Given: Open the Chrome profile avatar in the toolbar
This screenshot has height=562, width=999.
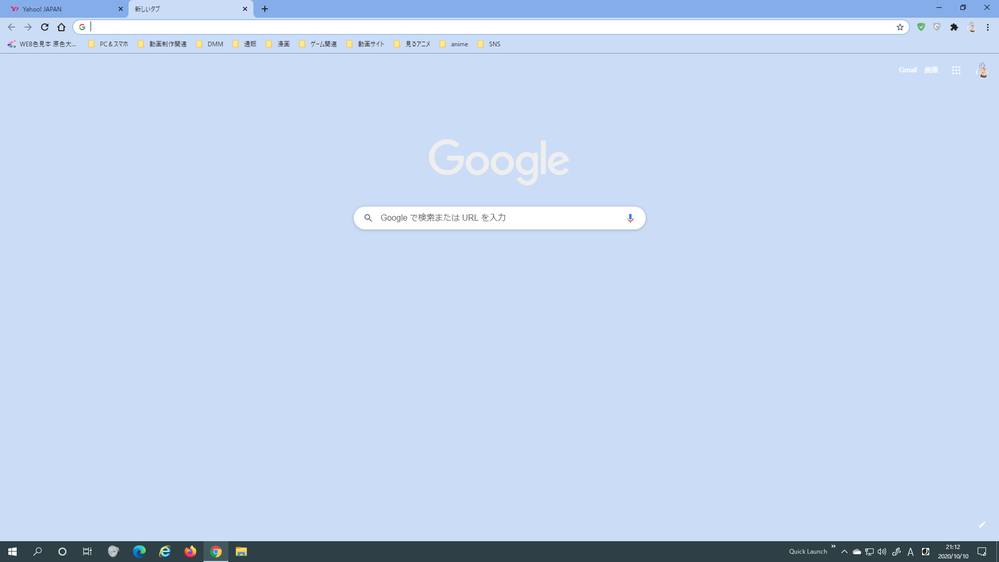Looking at the screenshot, I should pos(972,27).
